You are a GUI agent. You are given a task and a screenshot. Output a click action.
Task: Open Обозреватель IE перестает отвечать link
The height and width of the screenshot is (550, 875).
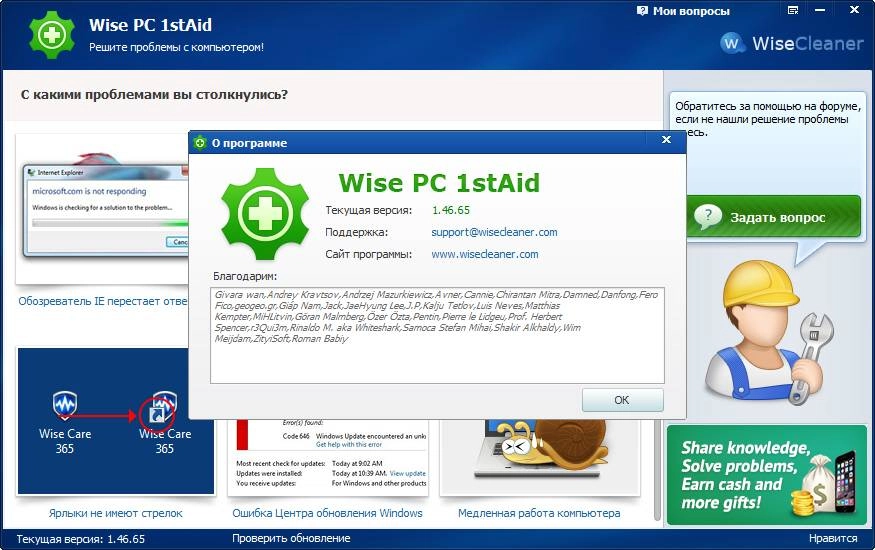103,301
